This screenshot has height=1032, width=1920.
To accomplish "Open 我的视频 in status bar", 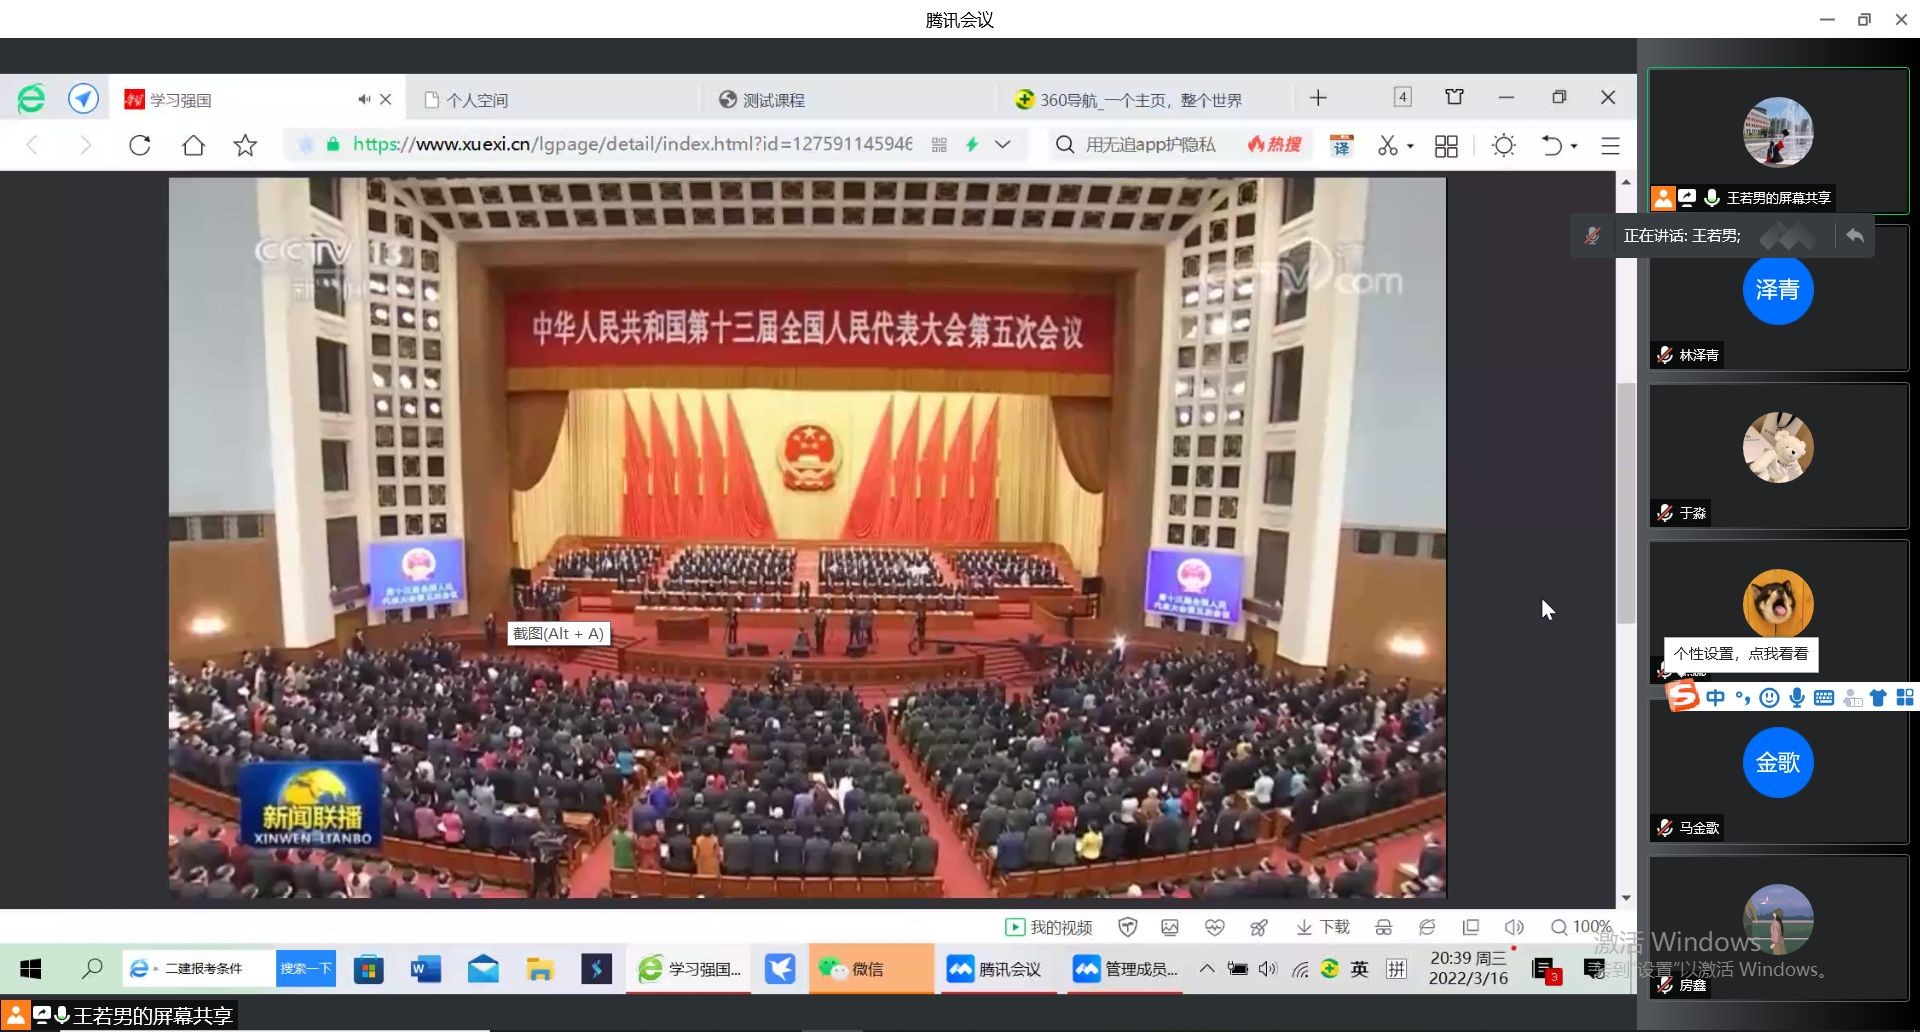I will coord(1048,927).
